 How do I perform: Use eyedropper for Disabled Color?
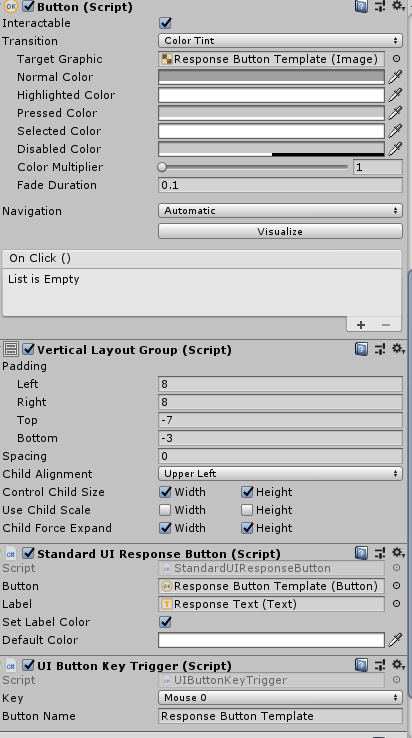(396, 149)
